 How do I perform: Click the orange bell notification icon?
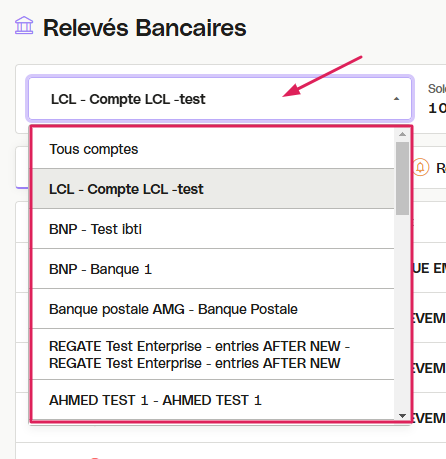(421, 167)
